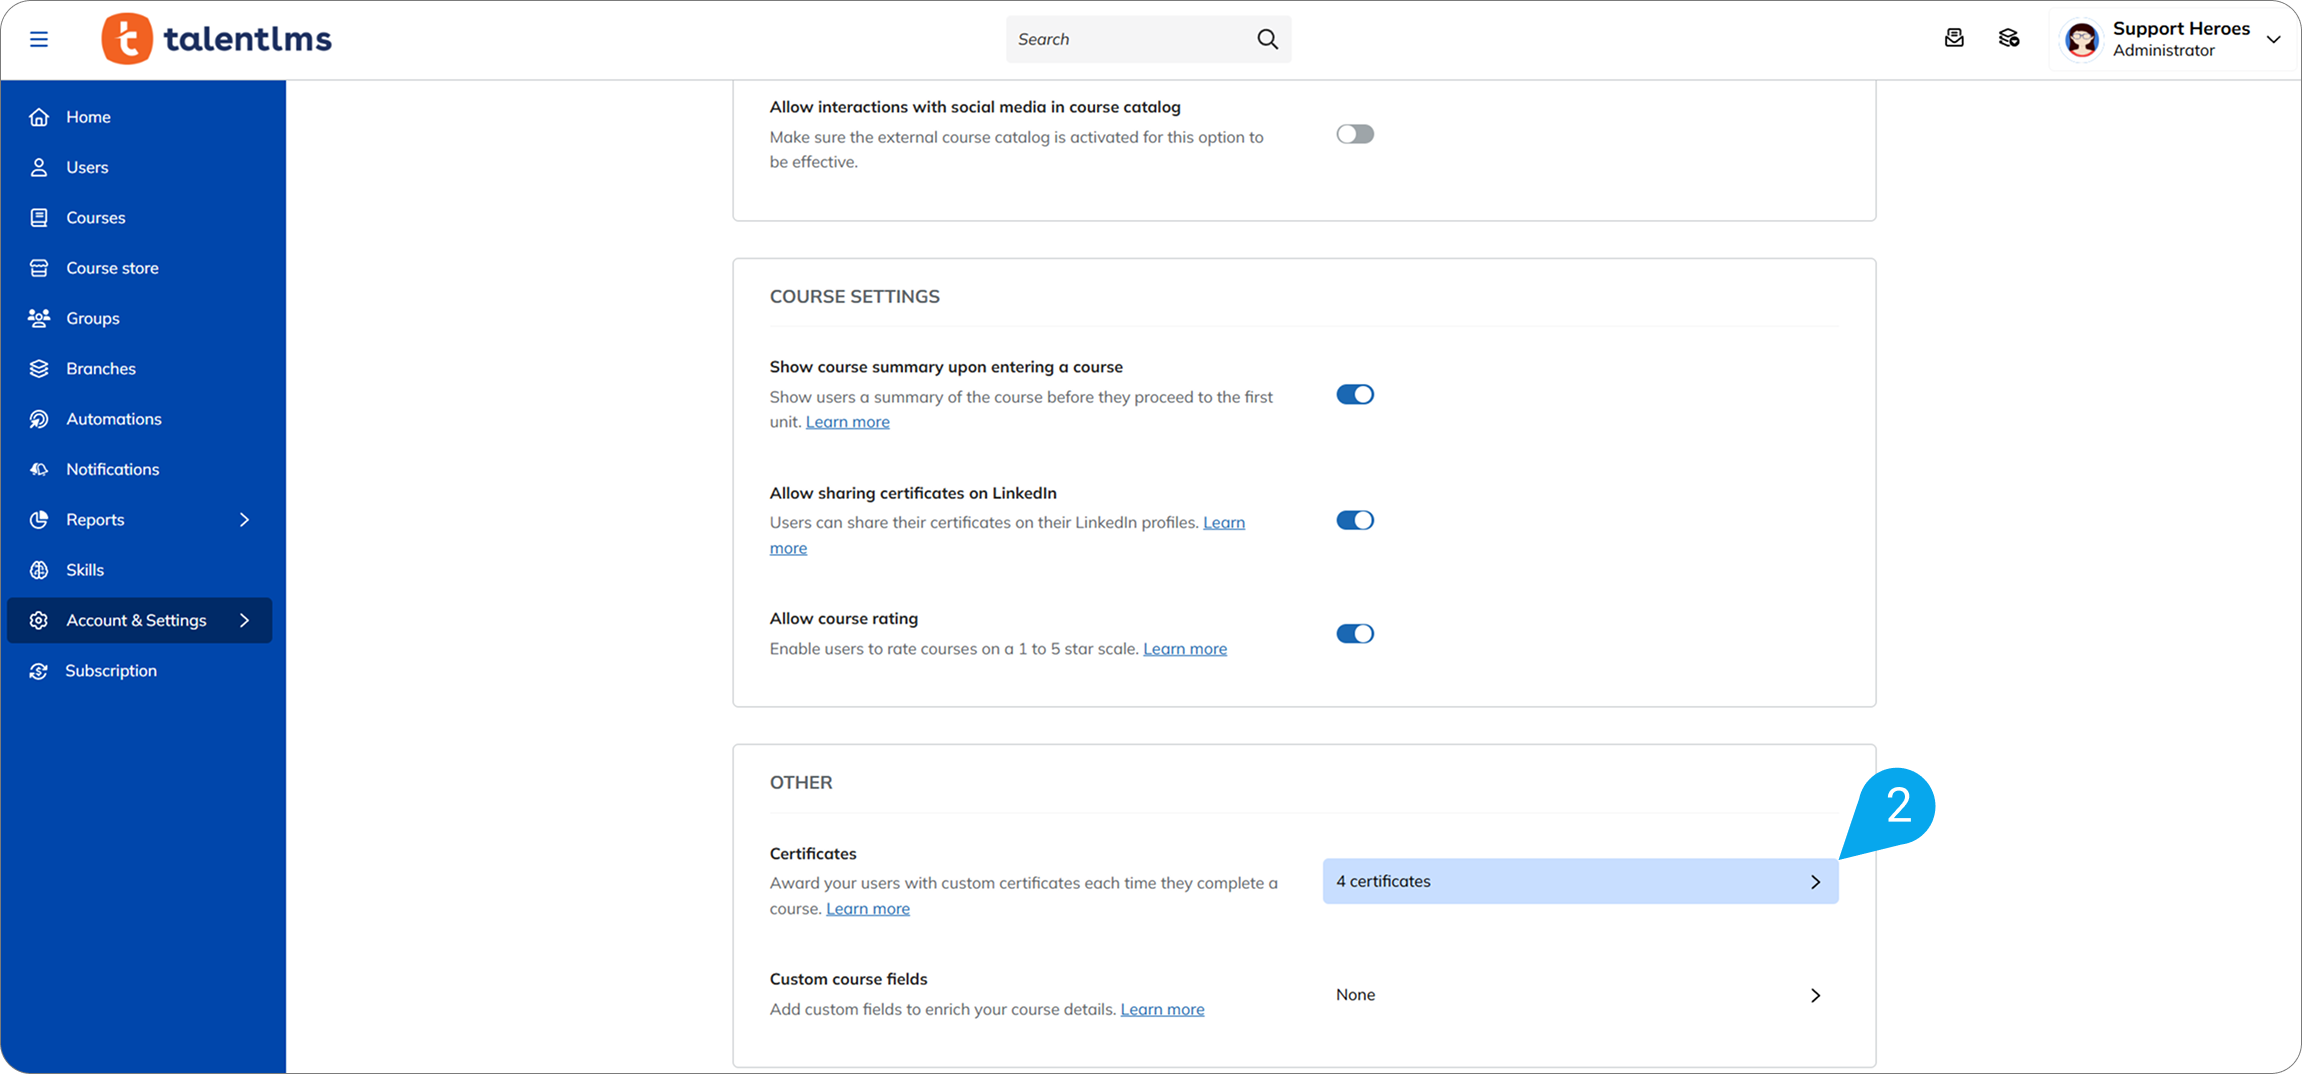Screen dimensions: 2302x1074
Task: Open the 4 certificates row
Action: 1579,881
